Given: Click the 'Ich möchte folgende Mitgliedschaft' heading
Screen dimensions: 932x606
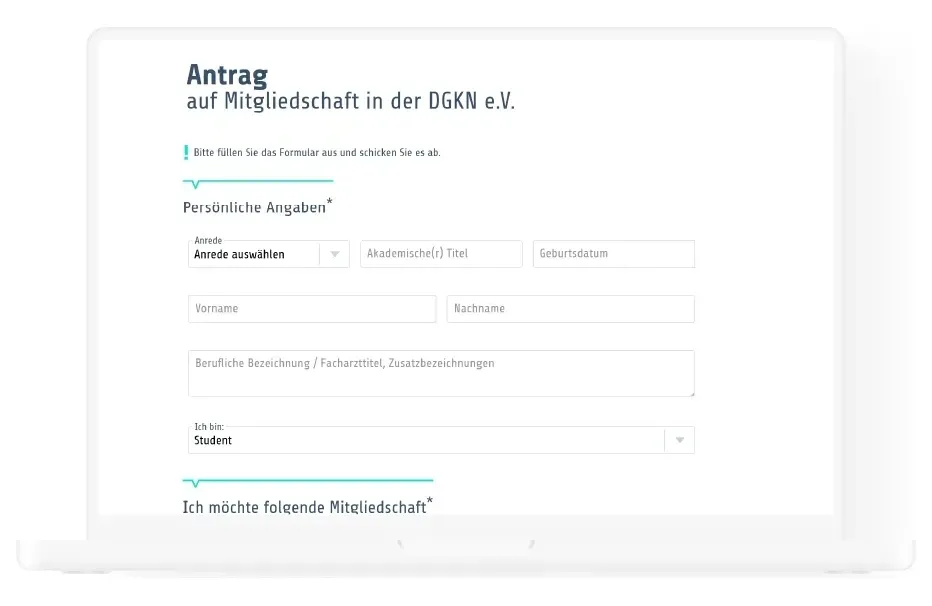Looking at the screenshot, I should [307, 506].
